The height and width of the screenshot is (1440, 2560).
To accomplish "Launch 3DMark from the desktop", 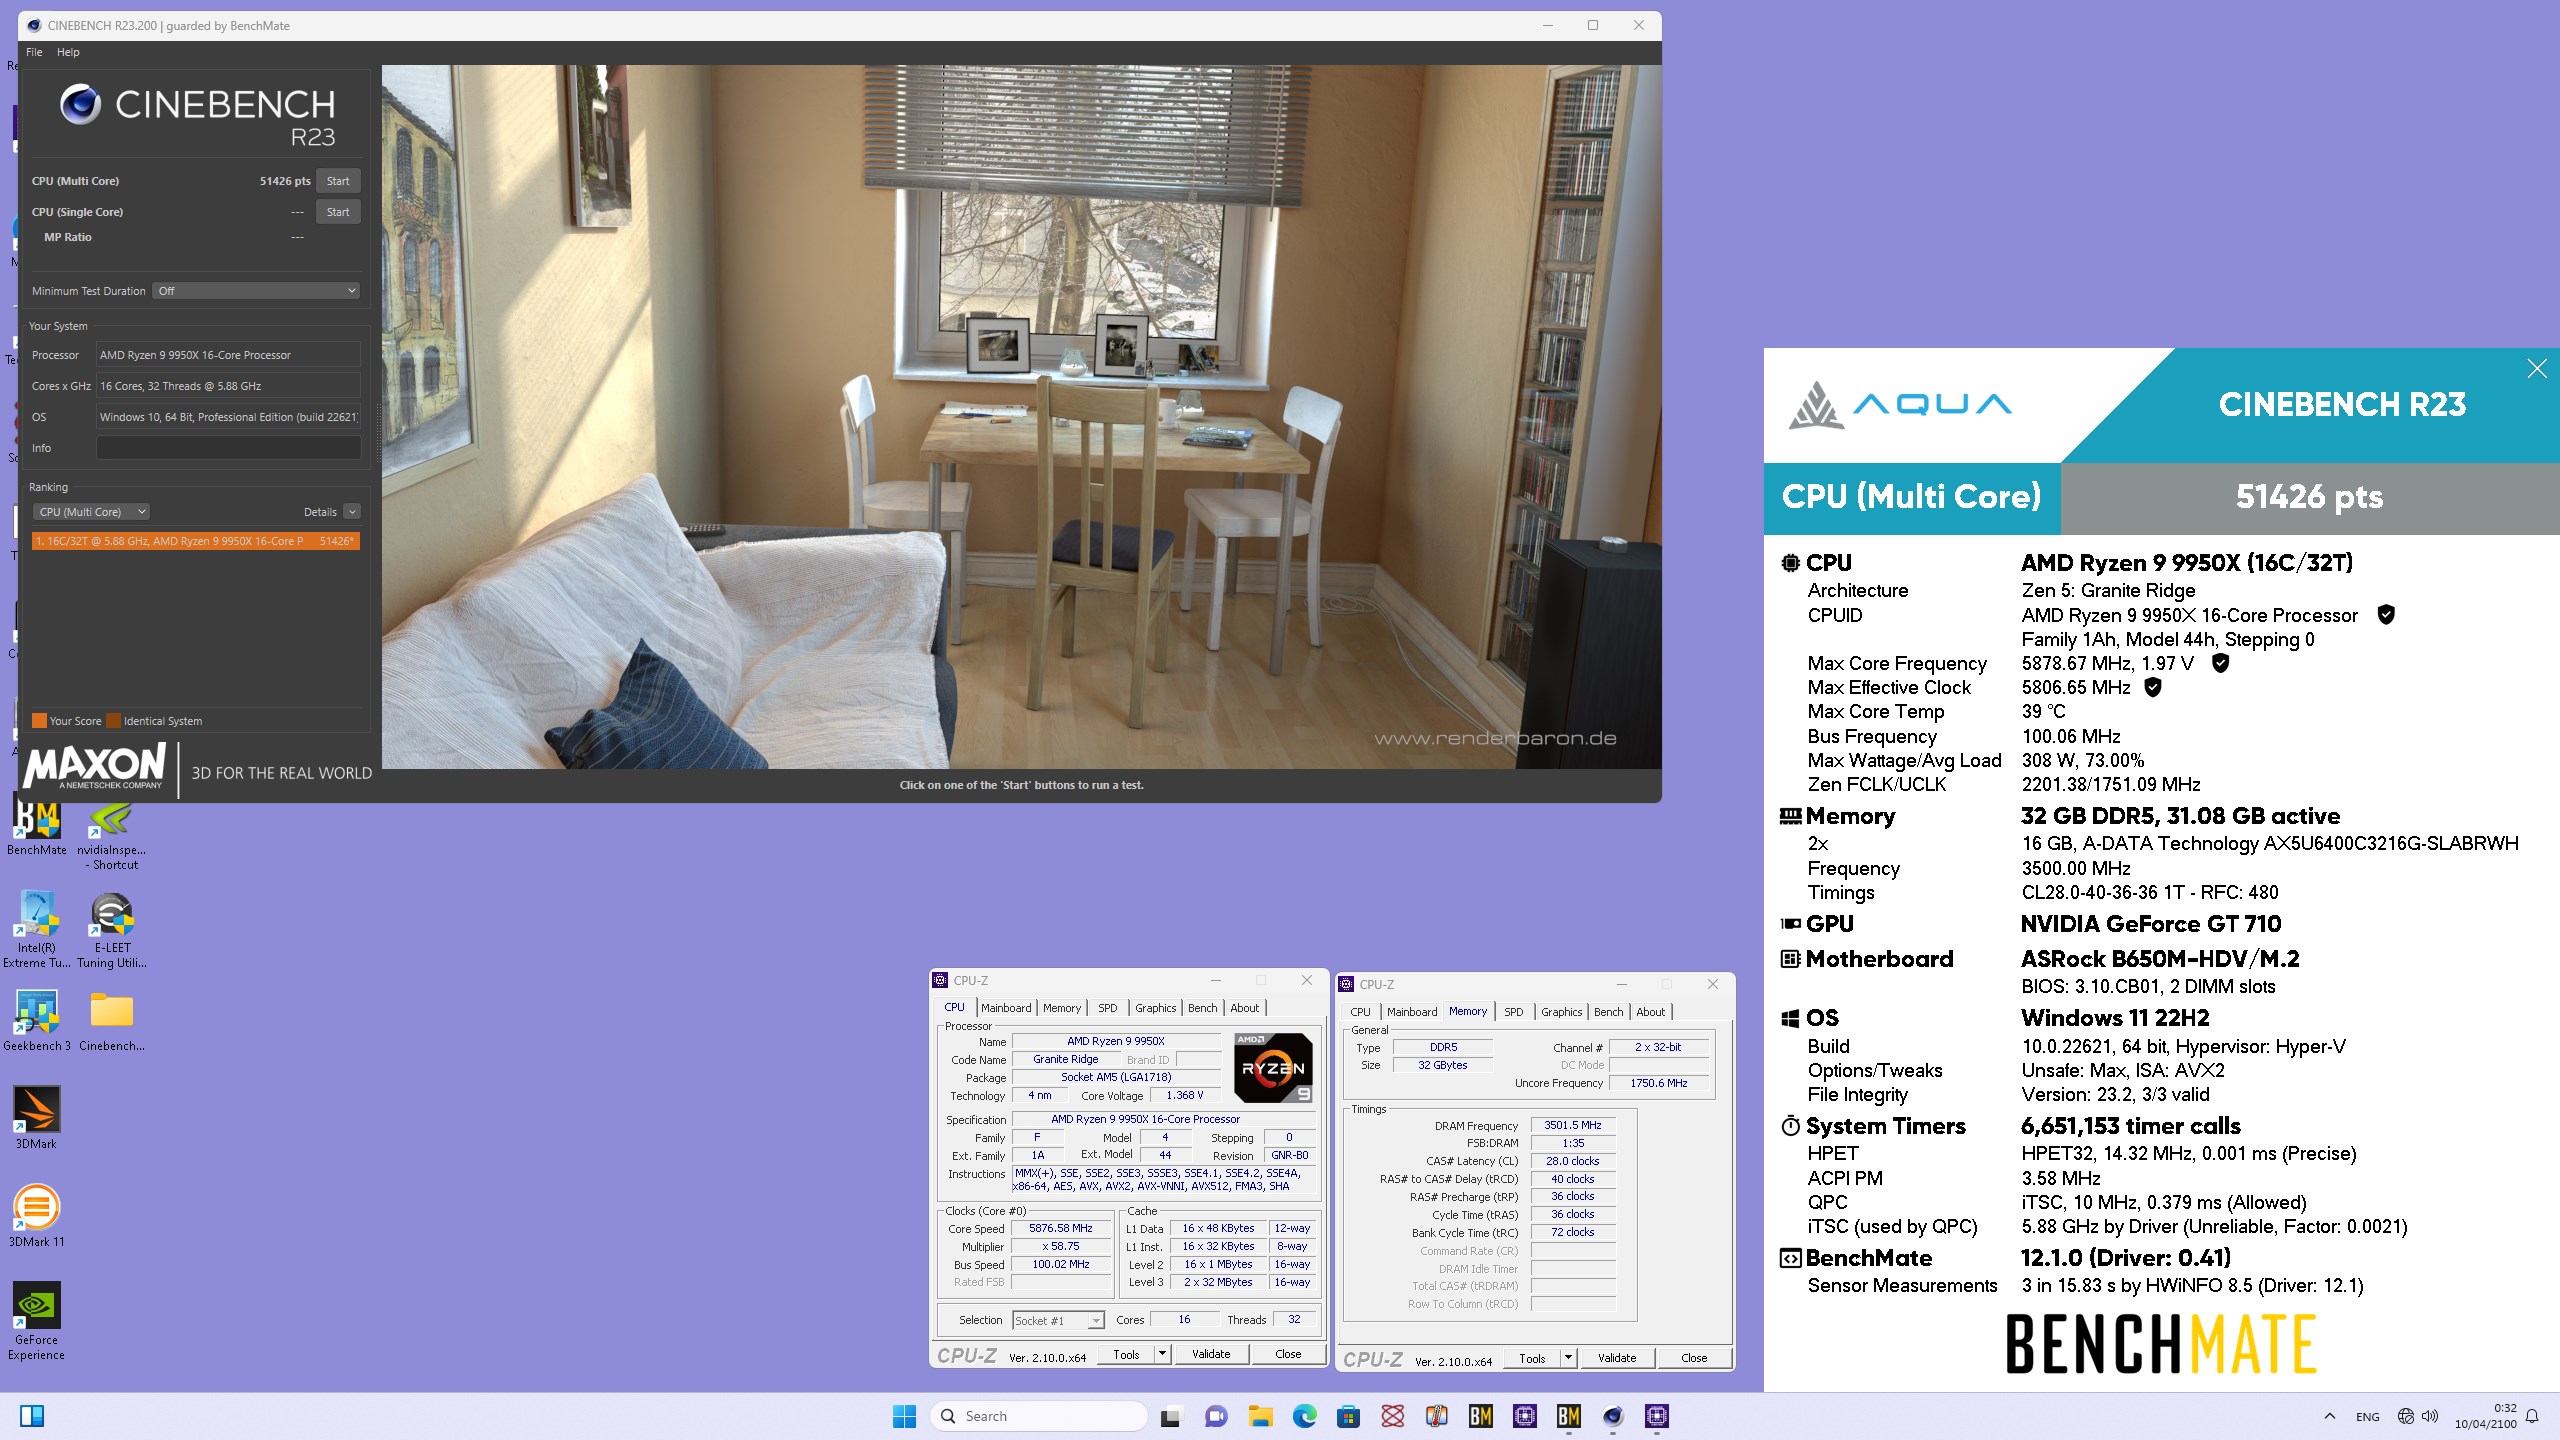I will (x=36, y=1117).
